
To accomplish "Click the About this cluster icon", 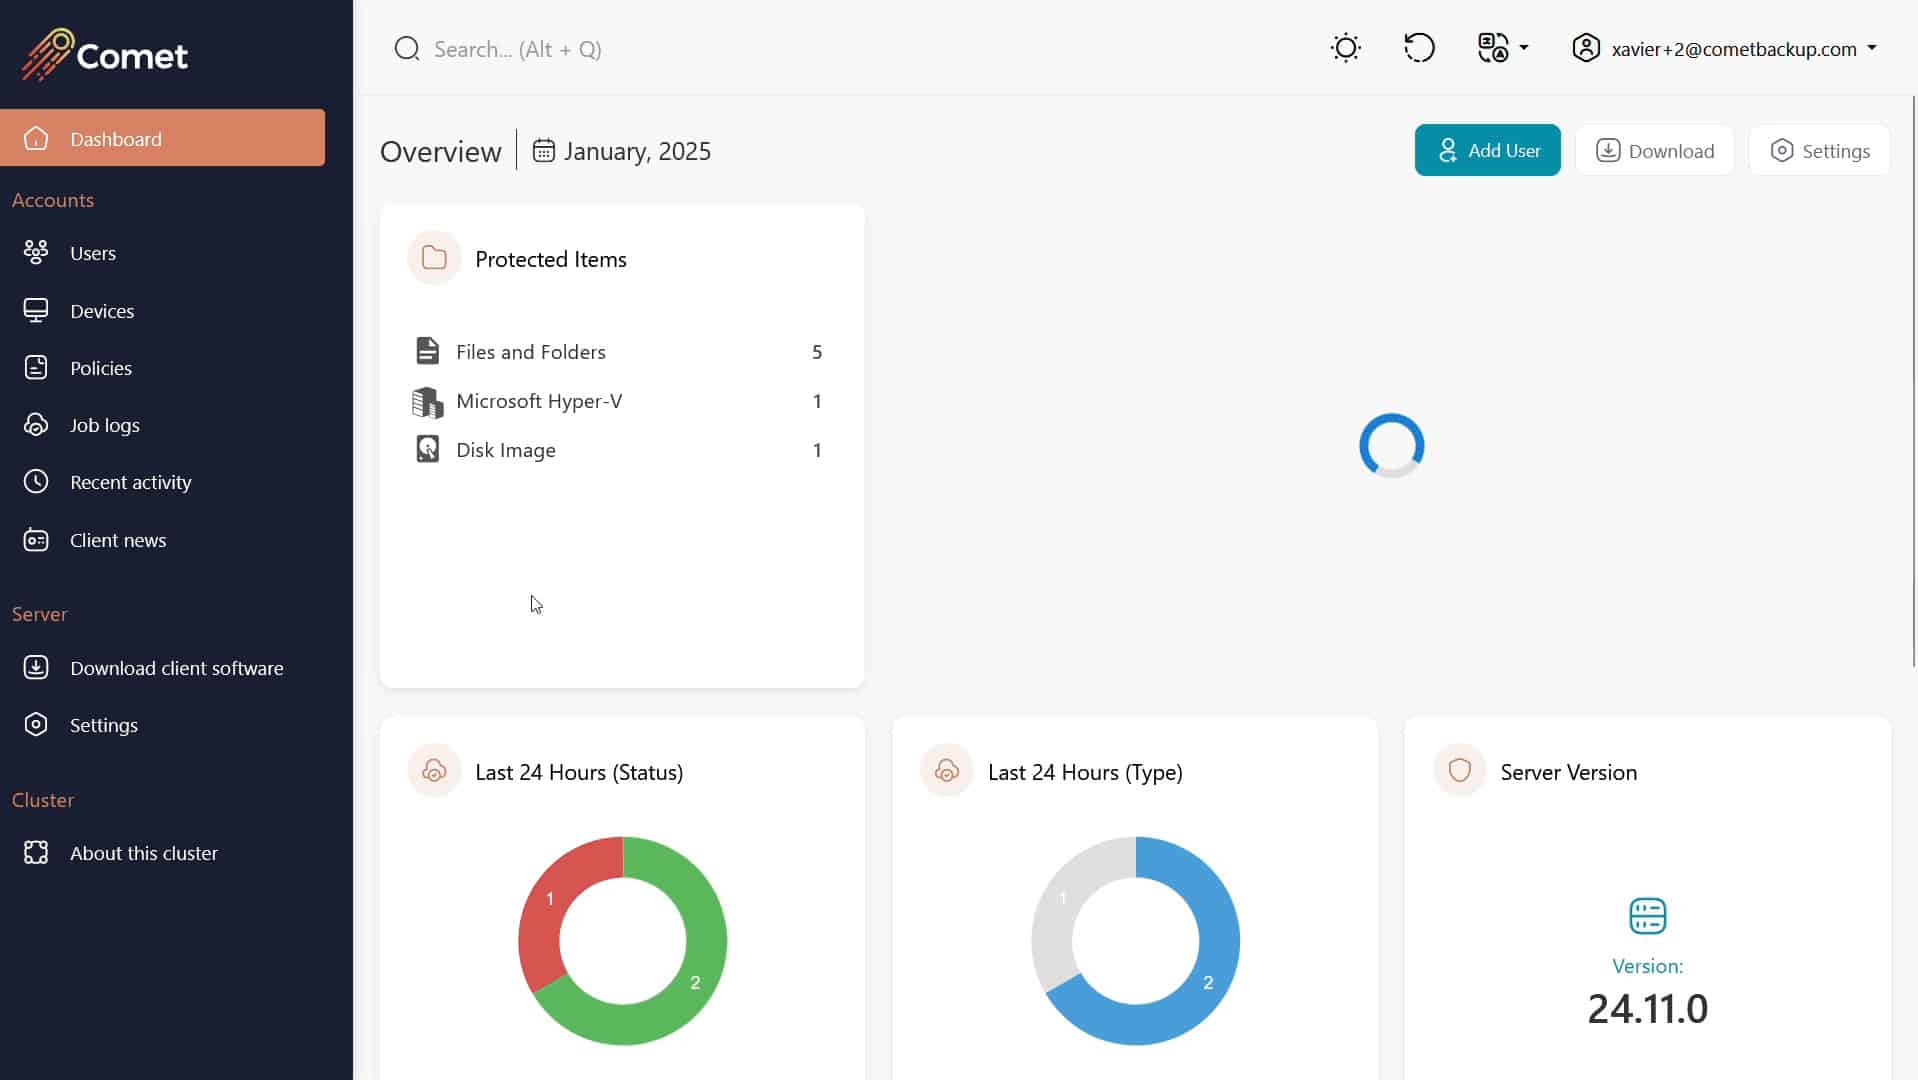I will click(36, 853).
